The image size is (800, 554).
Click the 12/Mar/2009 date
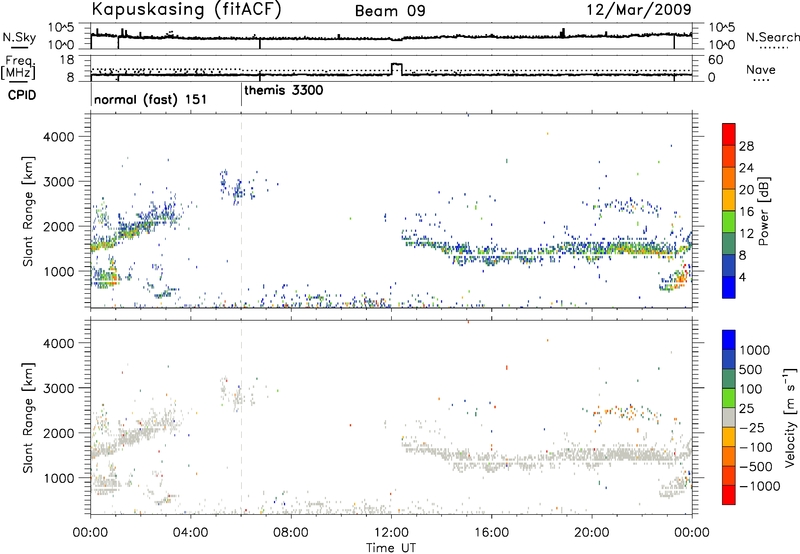pos(639,10)
